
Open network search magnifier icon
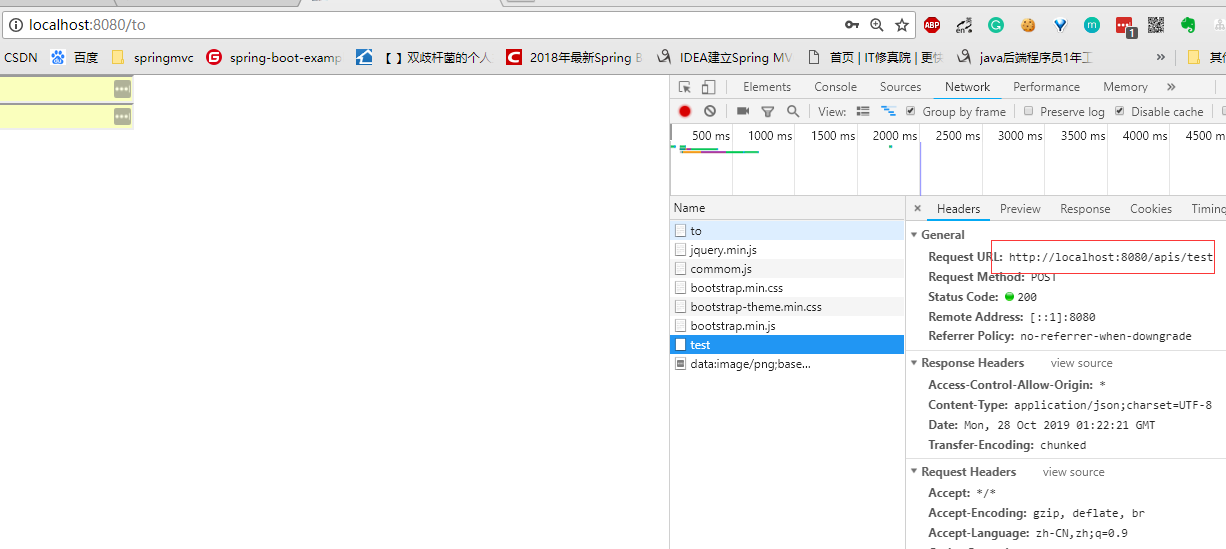(793, 112)
